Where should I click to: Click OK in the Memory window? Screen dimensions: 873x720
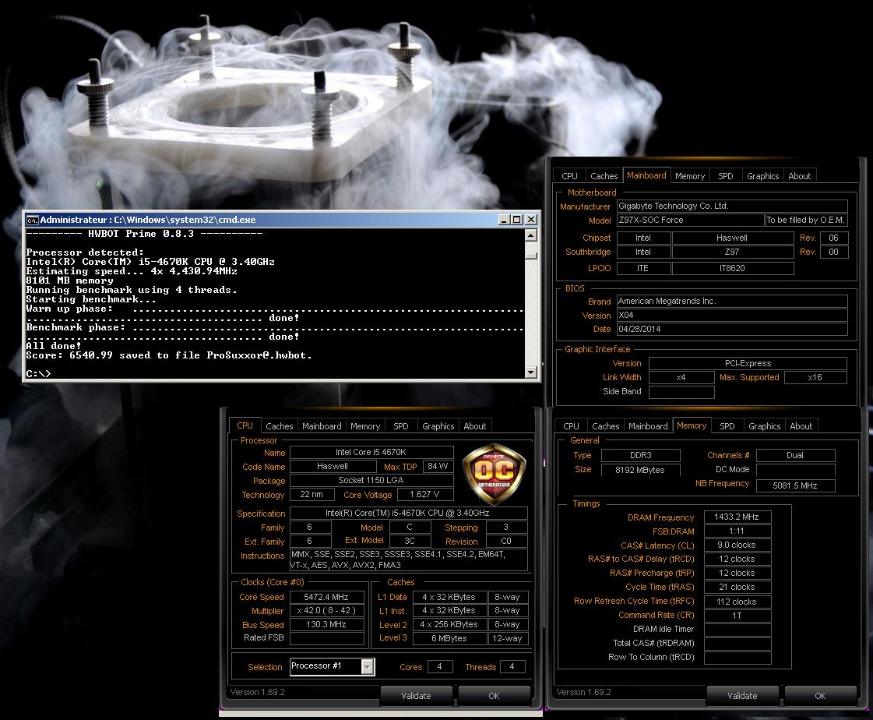click(820, 695)
